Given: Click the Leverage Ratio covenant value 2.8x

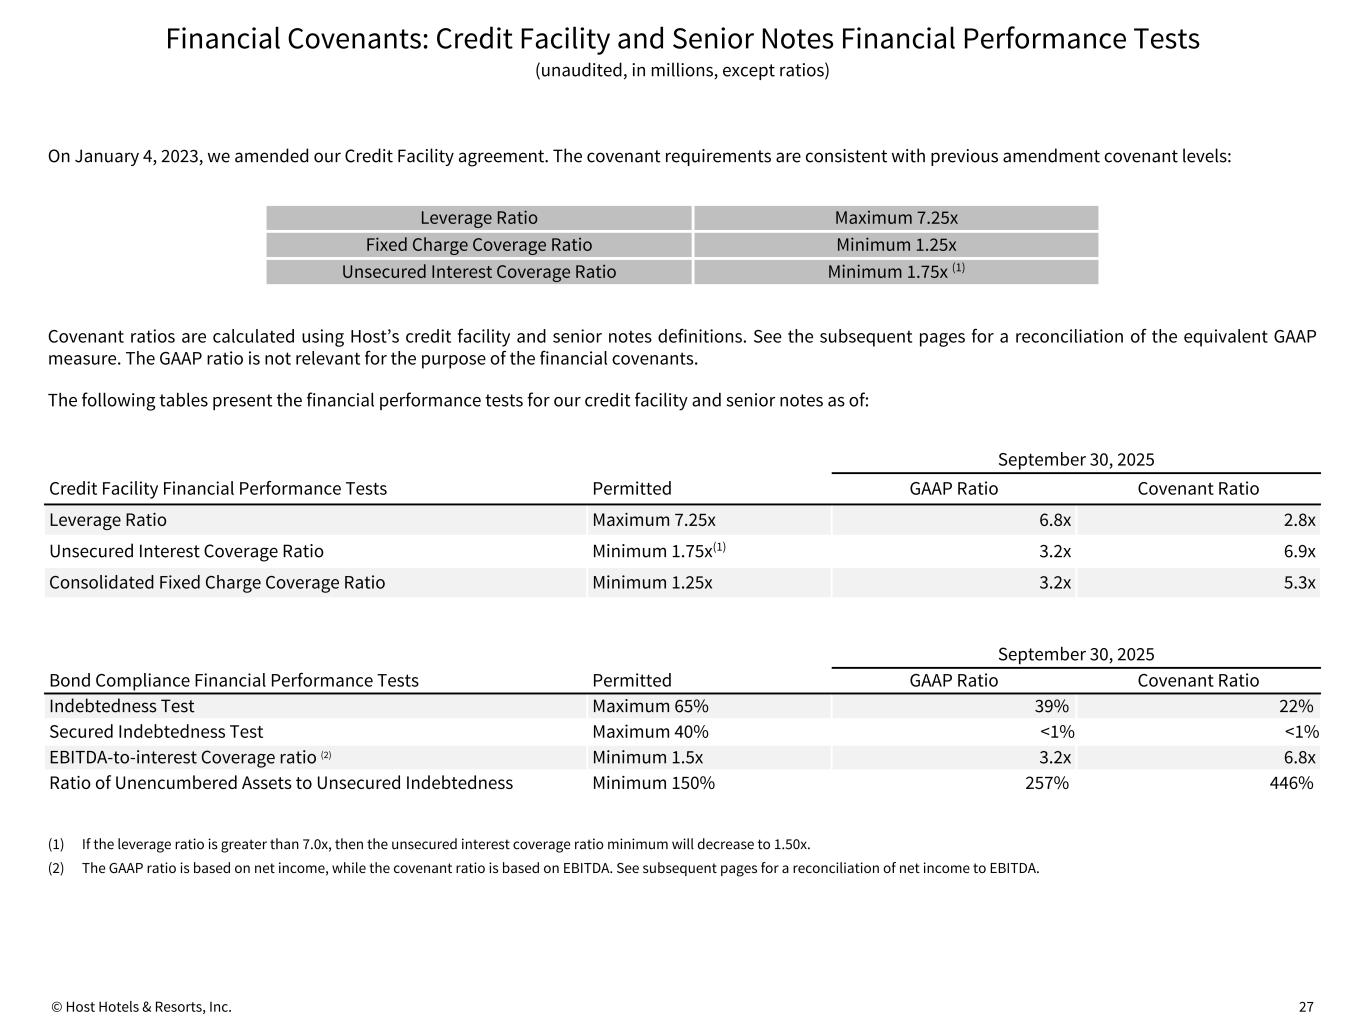Looking at the screenshot, I should coord(1299,520).
